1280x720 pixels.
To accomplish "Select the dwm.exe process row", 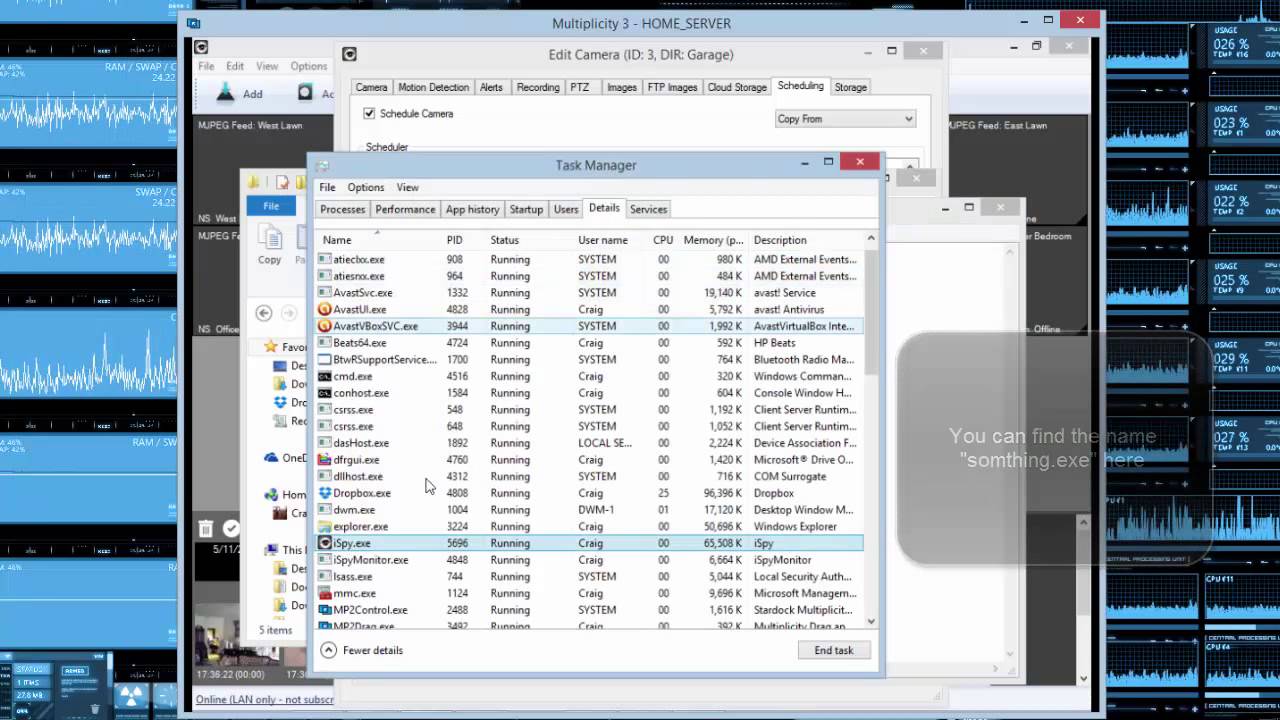I will tap(589, 509).
